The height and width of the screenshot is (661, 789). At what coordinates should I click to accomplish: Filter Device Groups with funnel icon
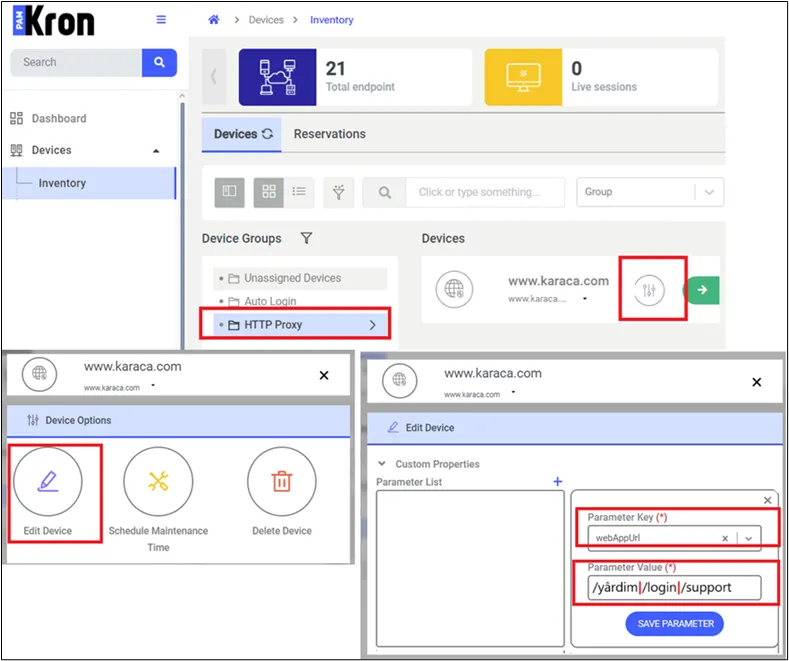point(306,238)
